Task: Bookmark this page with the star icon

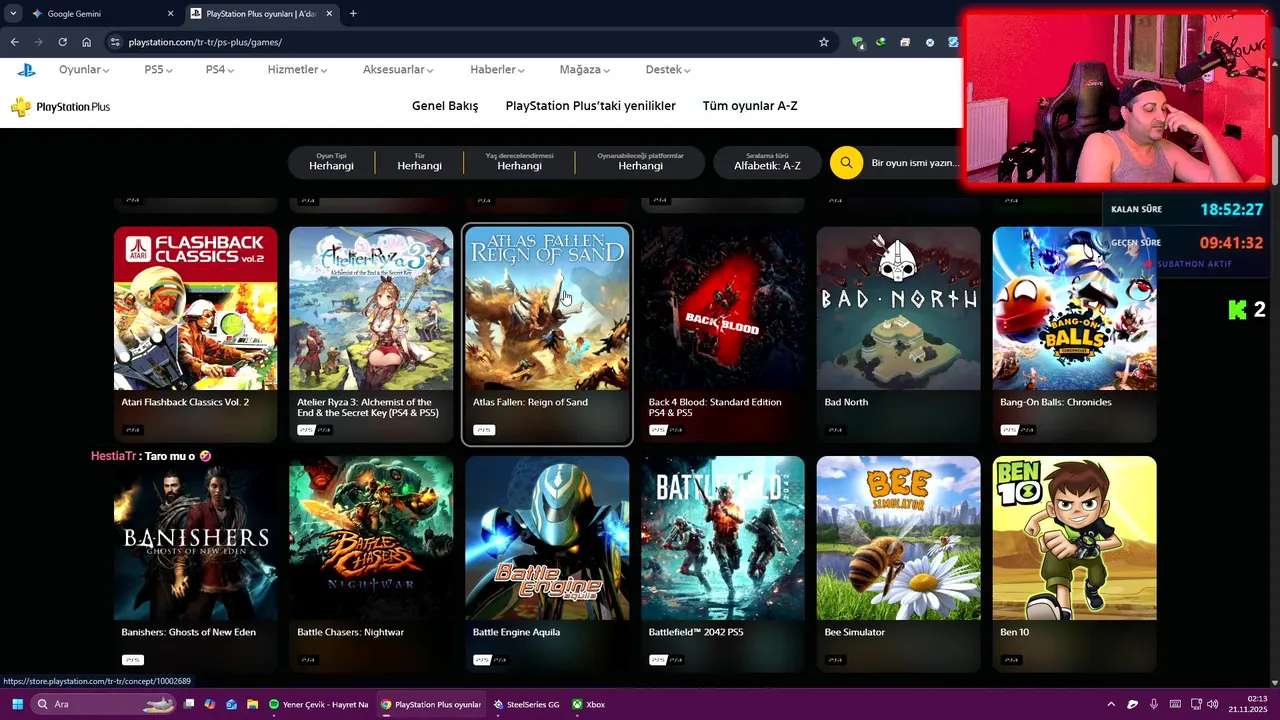Action: click(x=824, y=42)
